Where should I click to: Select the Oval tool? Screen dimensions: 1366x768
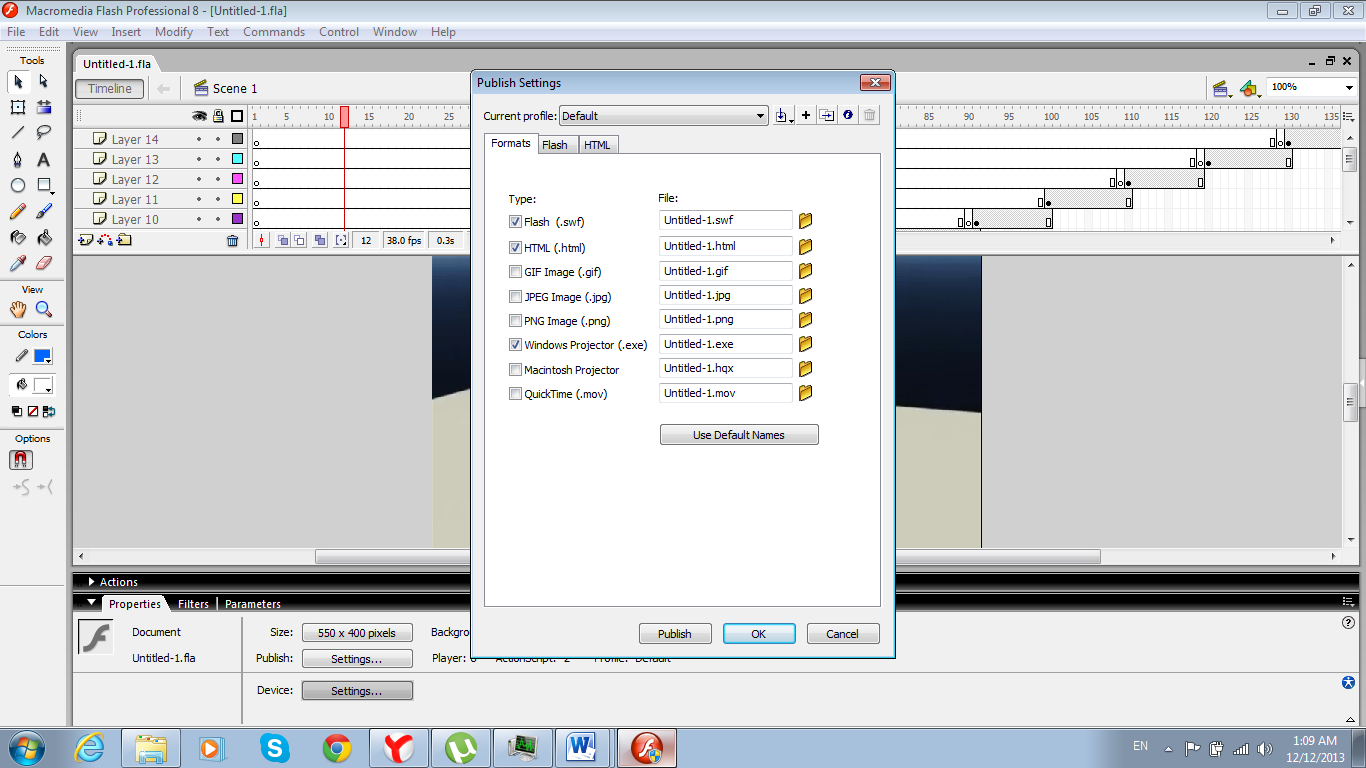point(18,185)
